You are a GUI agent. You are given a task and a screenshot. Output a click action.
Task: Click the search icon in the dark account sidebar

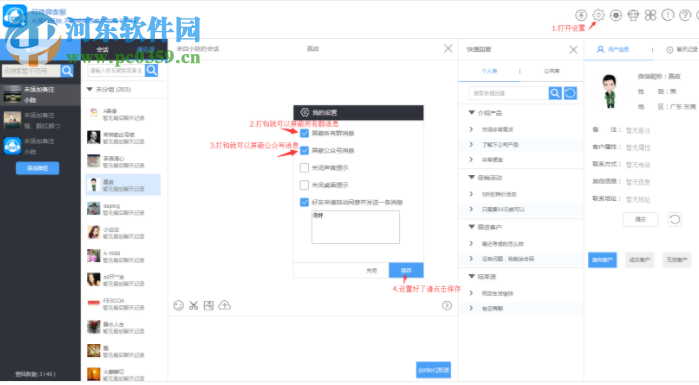point(67,71)
